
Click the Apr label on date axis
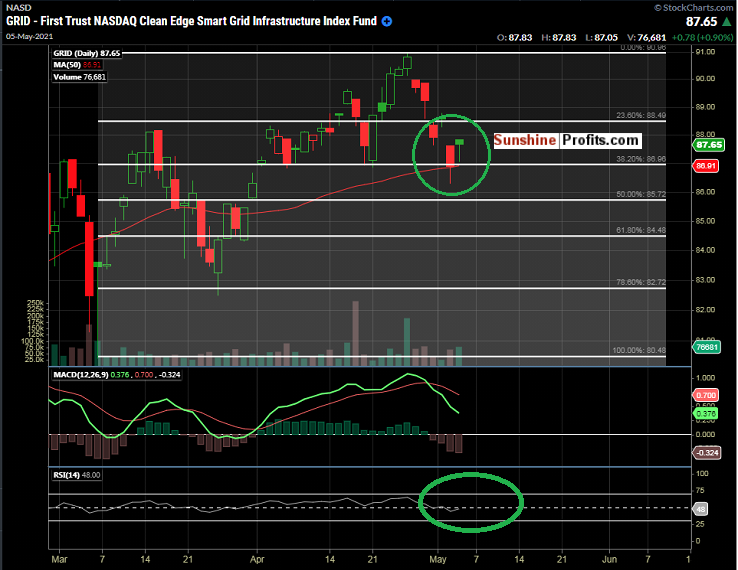tap(257, 559)
